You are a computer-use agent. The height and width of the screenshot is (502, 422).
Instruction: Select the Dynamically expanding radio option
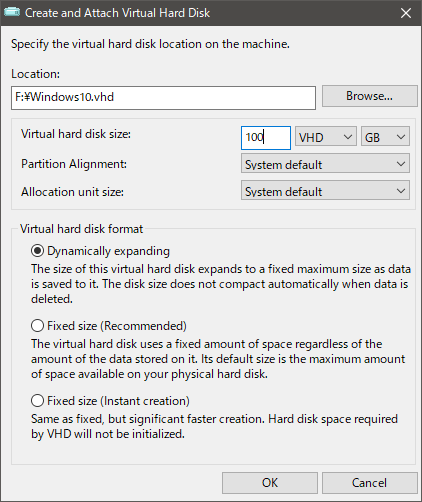tap(37, 251)
